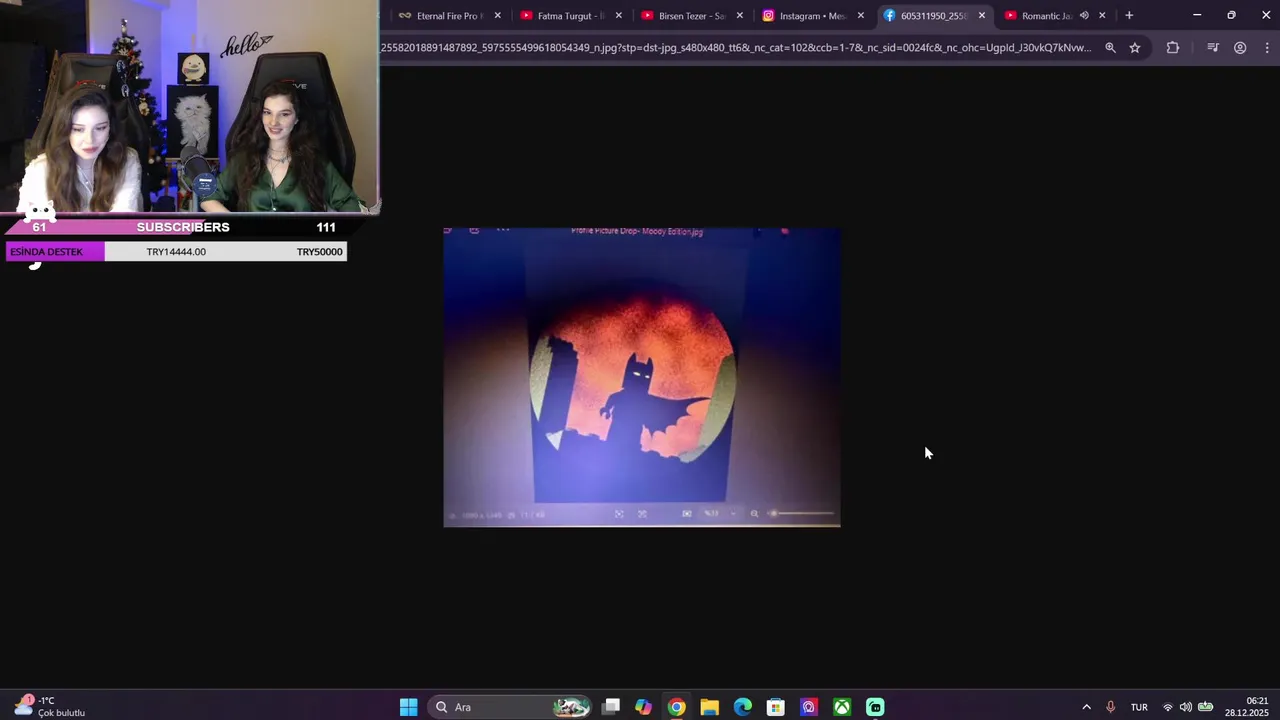
Task: Open File Explorer from the taskbar
Action: 710,707
